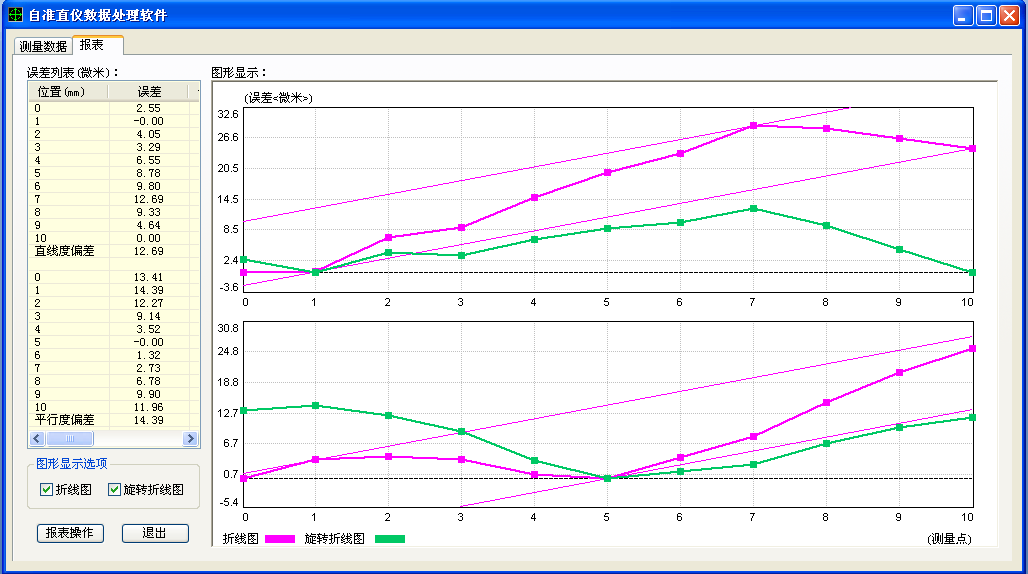The image size is (1028, 574).
Task: Minimize the software window
Action: click(x=963, y=16)
